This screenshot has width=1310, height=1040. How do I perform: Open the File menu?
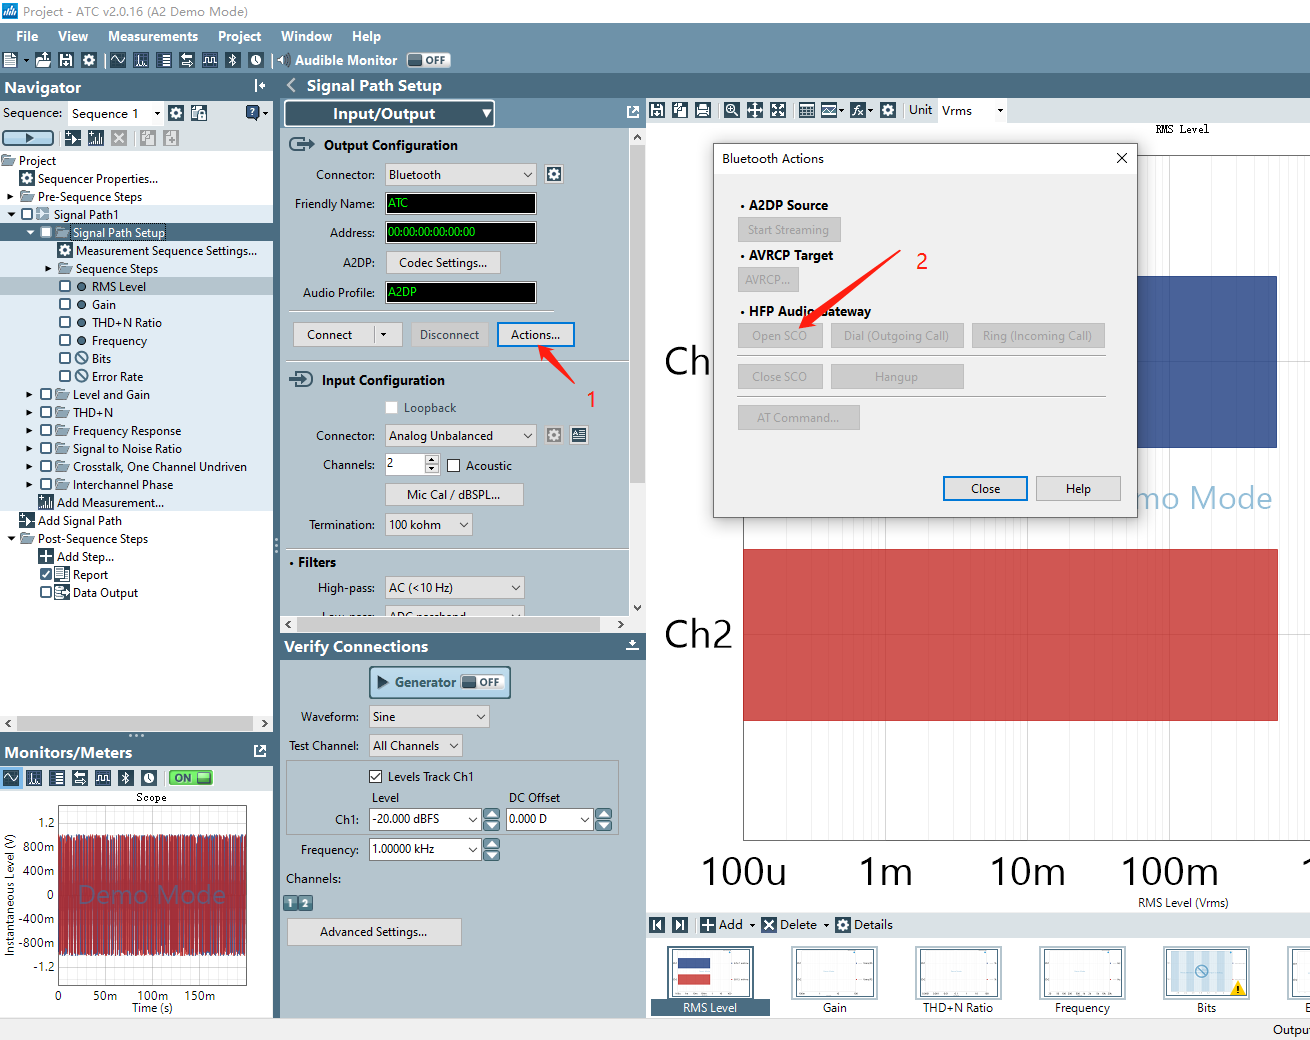(27, 36)
